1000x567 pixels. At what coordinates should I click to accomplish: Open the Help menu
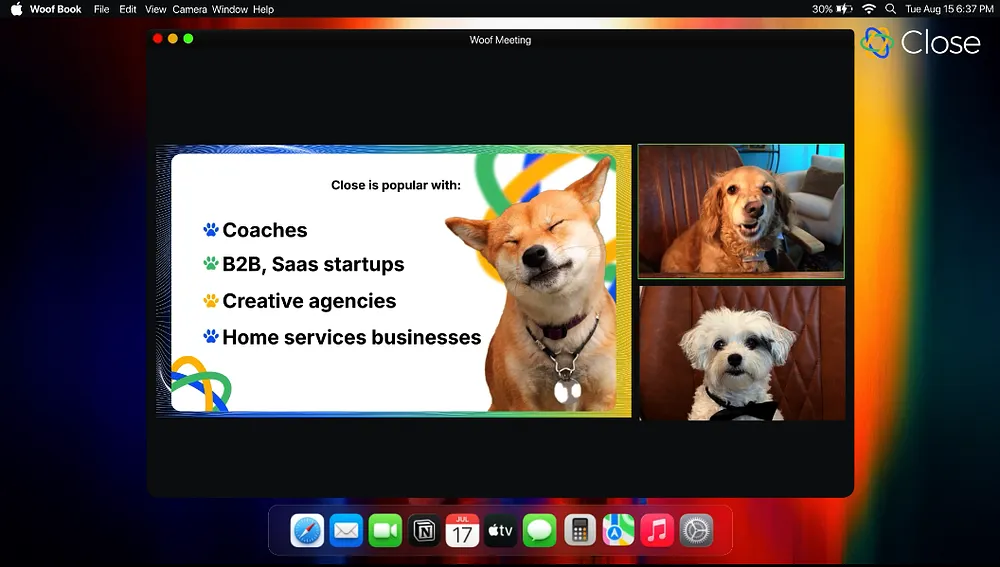(x=263, y=9)
